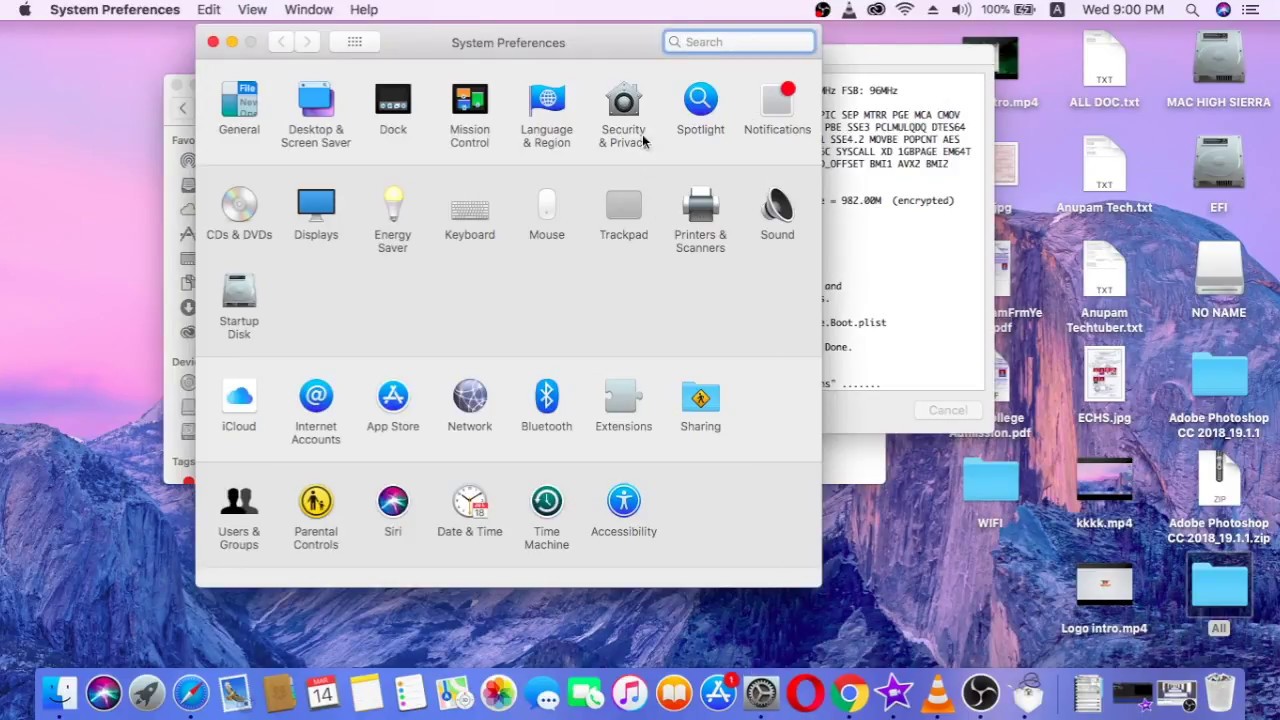Open Energy Saver pane
Screen dimensions: 1280x720
[x=393, y=220]
